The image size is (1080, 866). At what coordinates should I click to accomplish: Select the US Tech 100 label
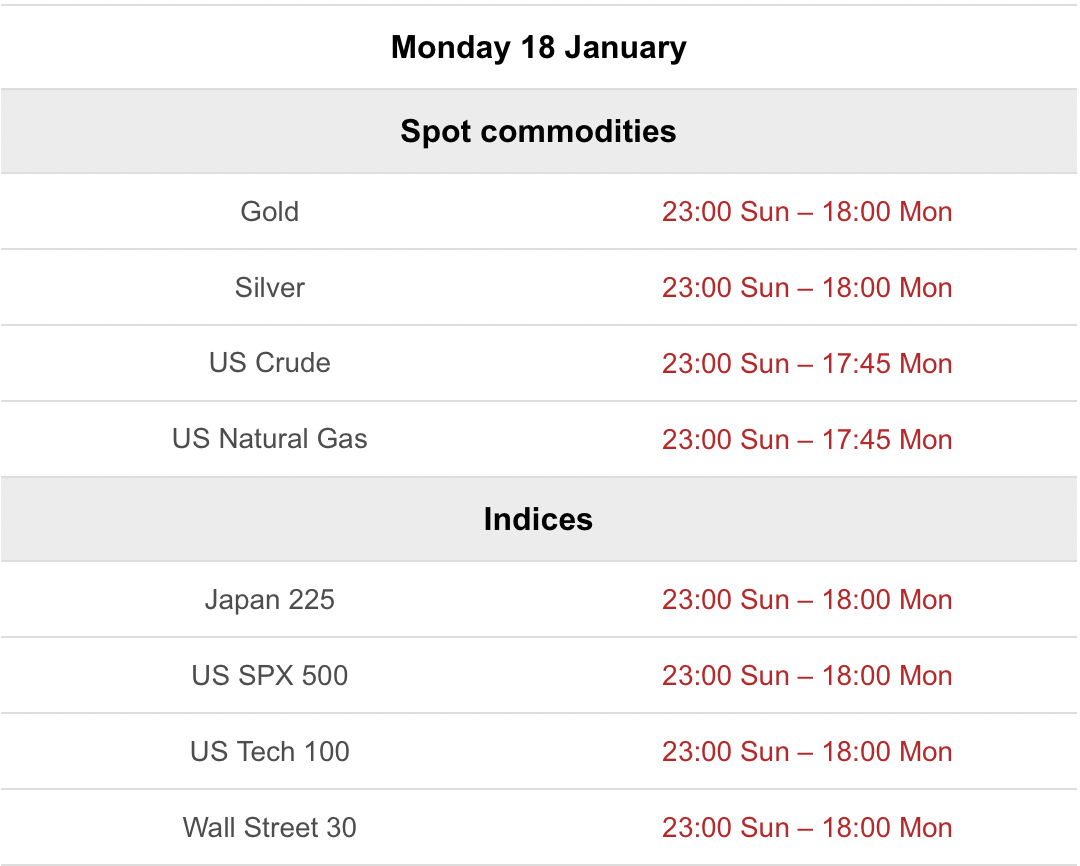(270, 752)
